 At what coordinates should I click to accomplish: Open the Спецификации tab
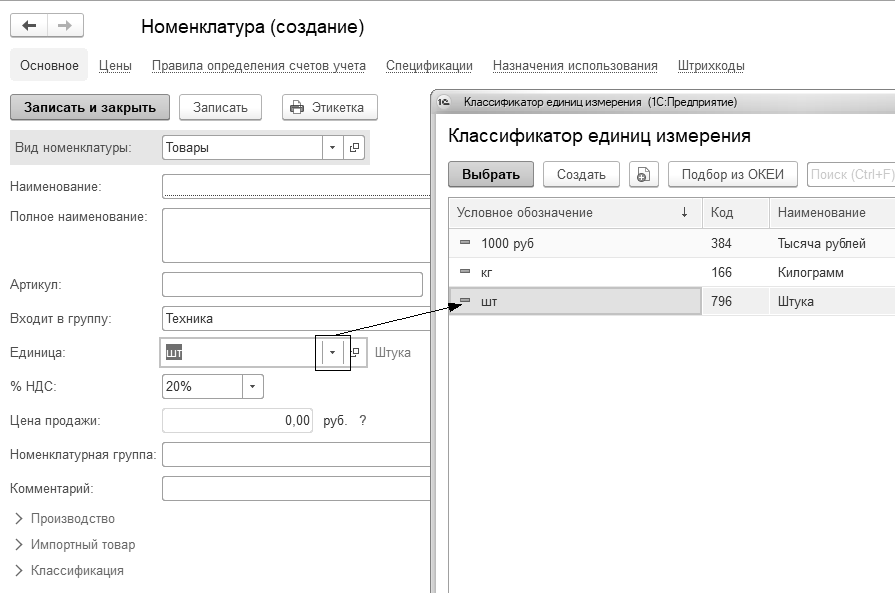(x=429, y=66)
